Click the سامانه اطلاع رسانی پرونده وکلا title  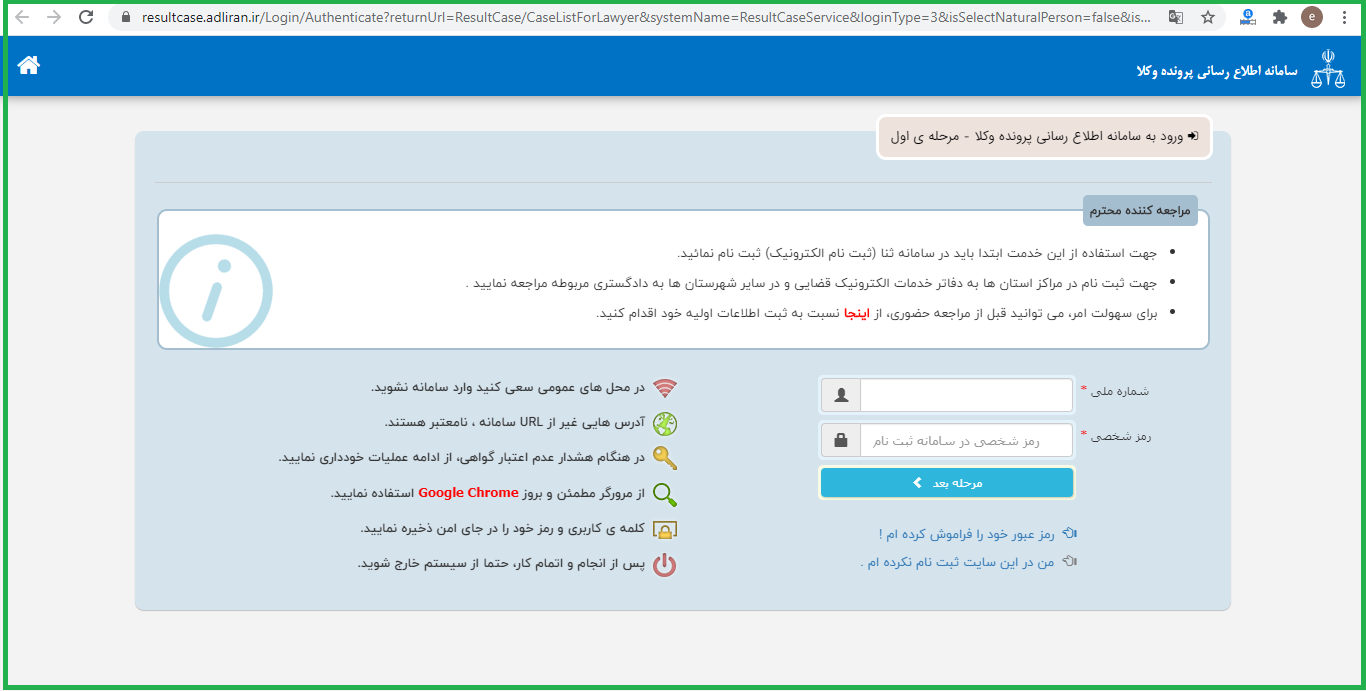(1216, 71)
